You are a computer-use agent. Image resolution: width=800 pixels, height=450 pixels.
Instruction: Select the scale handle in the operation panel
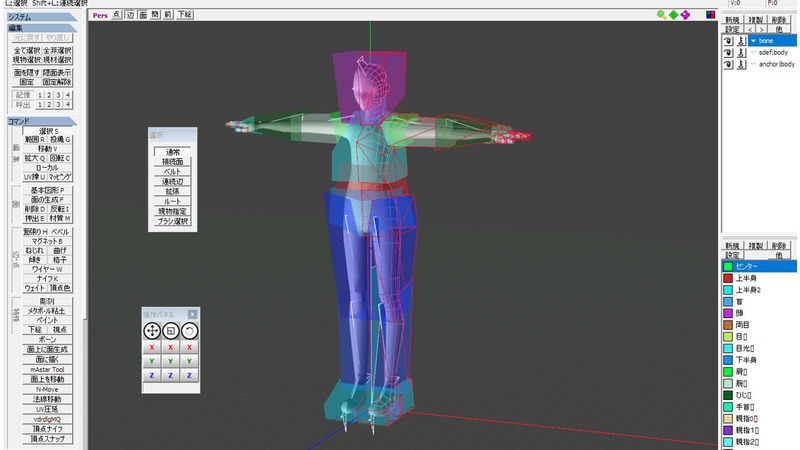coord(170,331)
